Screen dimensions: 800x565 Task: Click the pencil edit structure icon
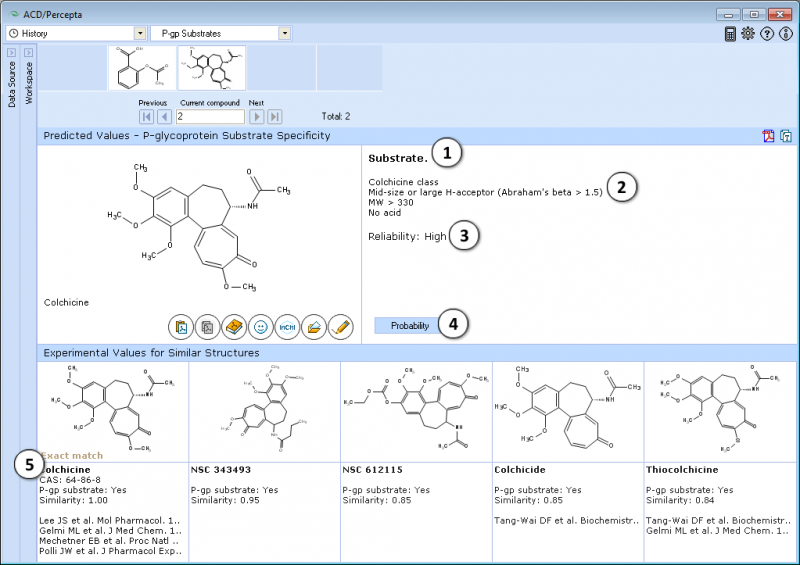[x=340, y=327]
